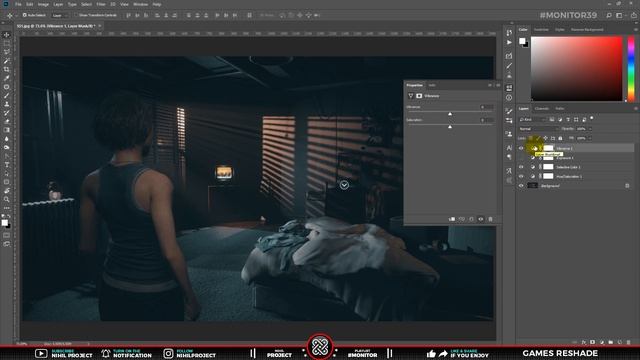Click FOLLOW NIHILPROJECT Instagram banner
The width and height of the screenshot is (640, 360).
(189, 353)
